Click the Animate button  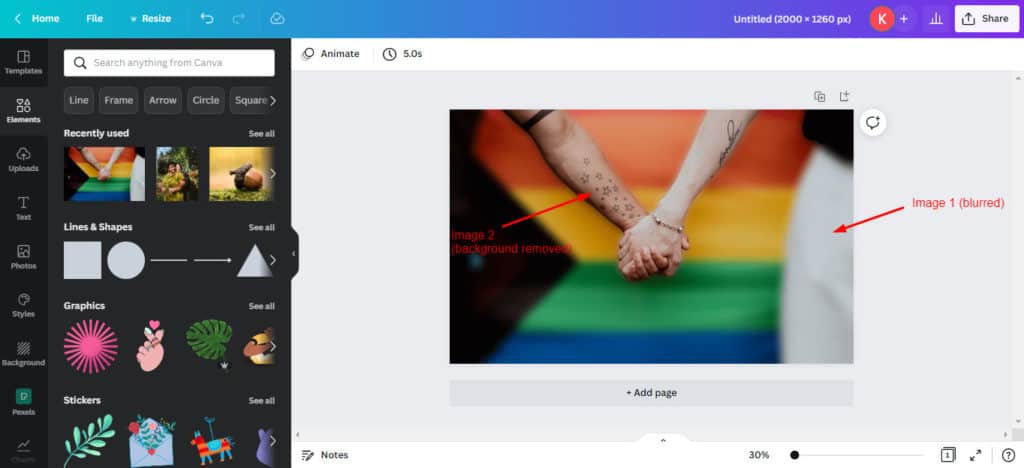330,54
